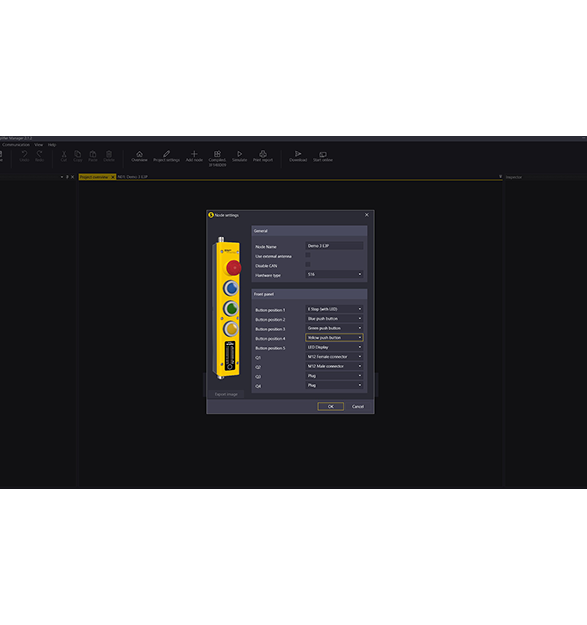
Task: Click the Cancel button
Action: (357, 407)
